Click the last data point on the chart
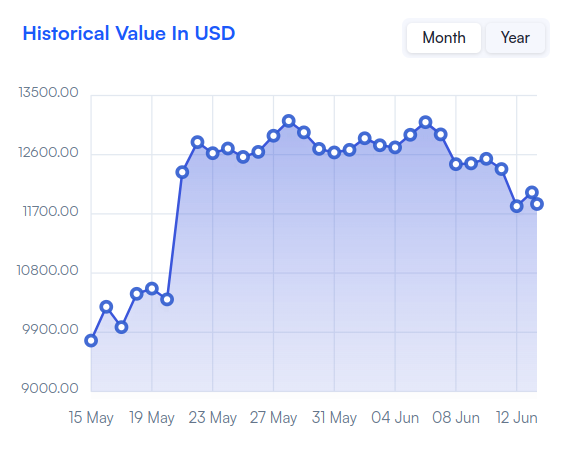567x454 pixels. [537, 204]
